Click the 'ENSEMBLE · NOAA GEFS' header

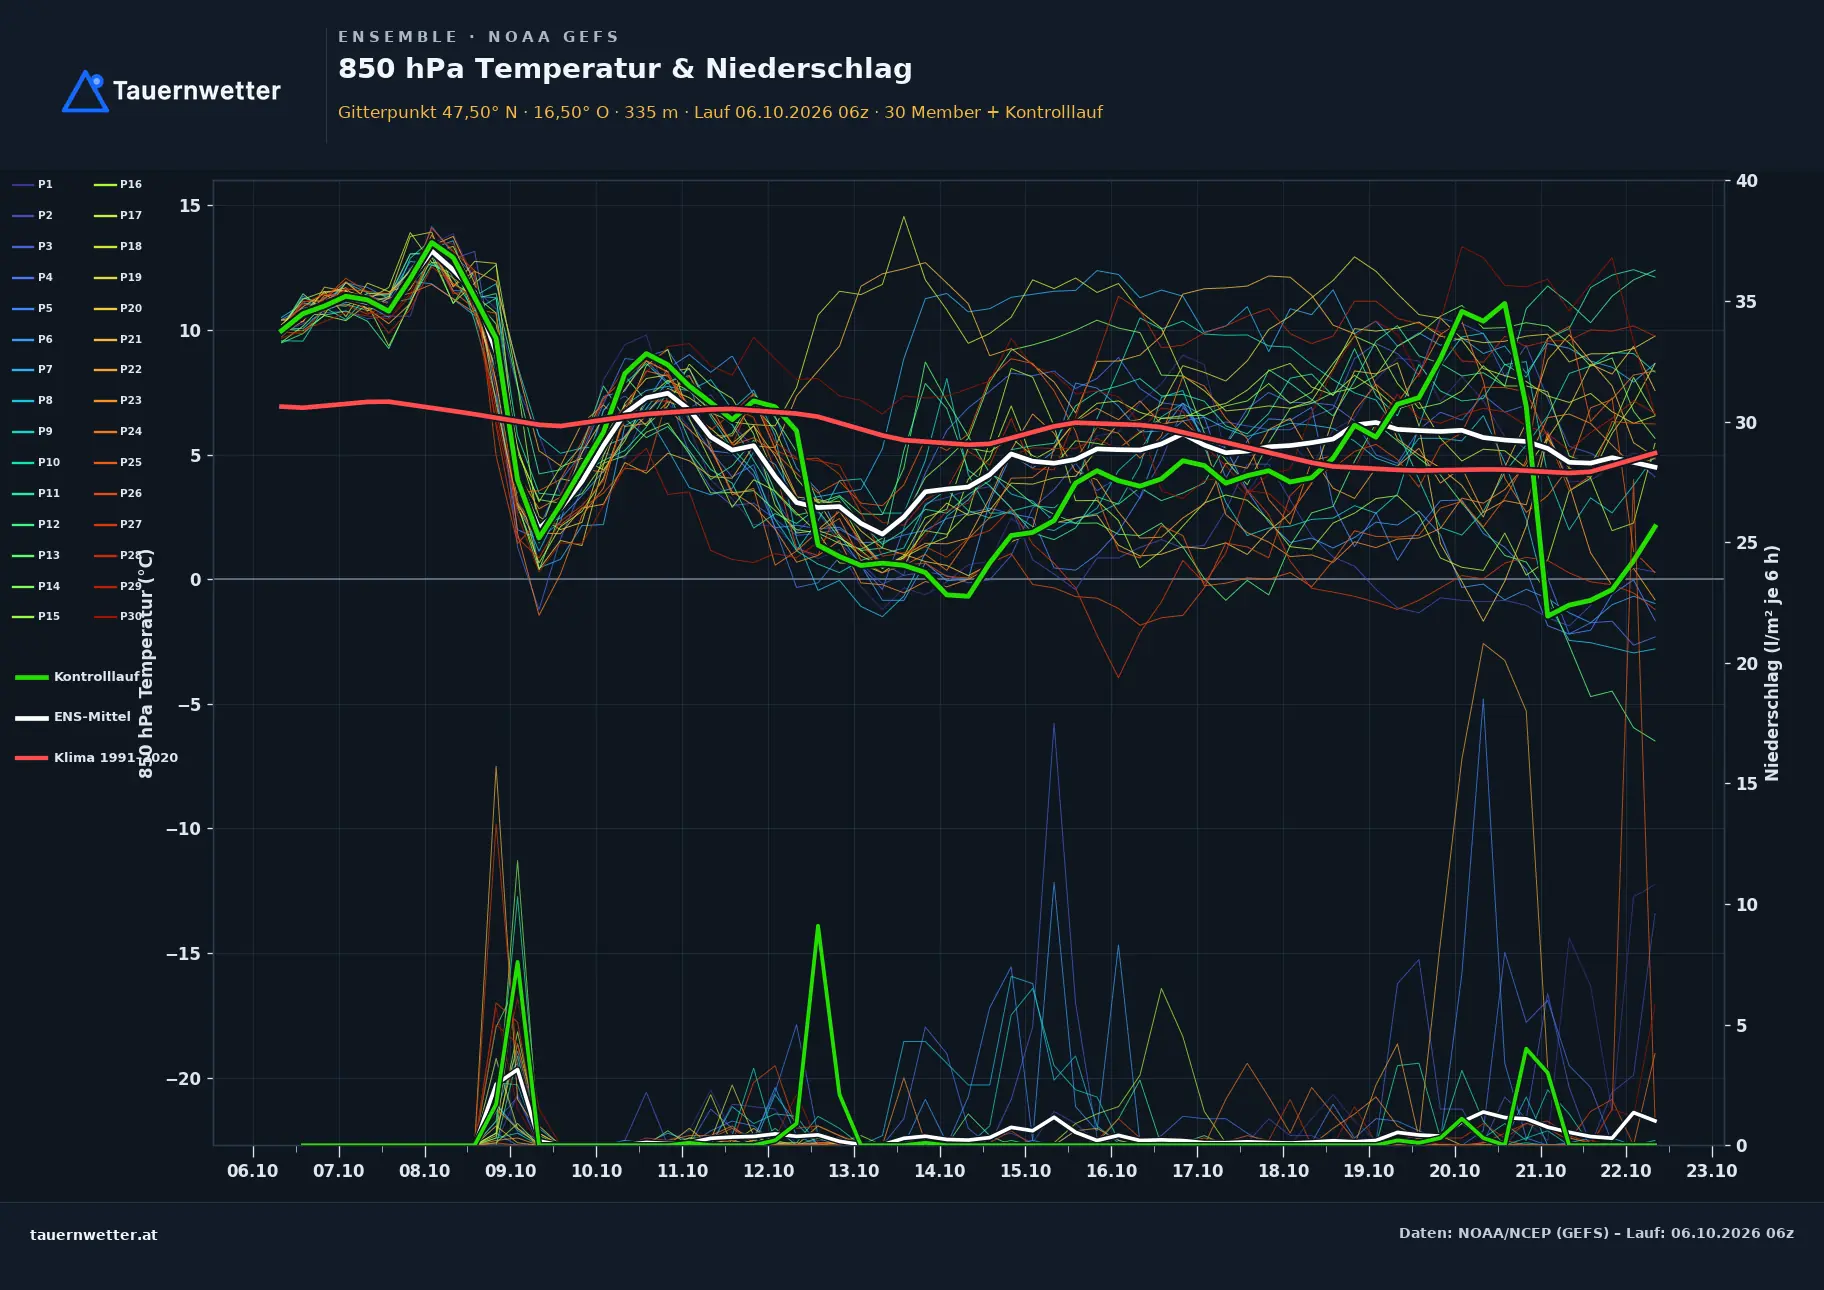tap(478, 37)
